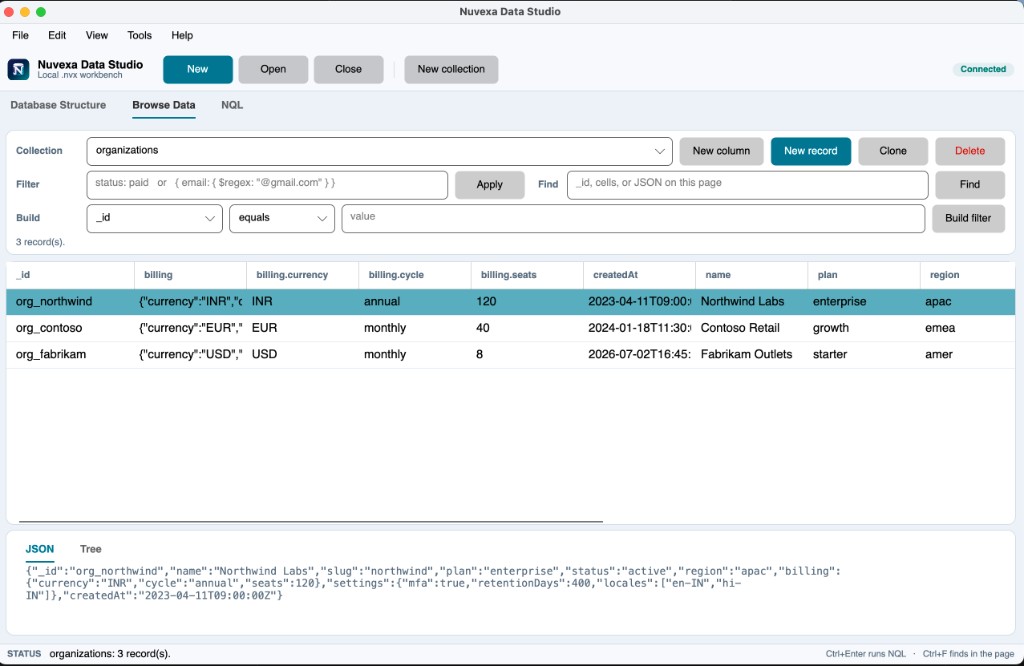Select the org_northwind row
Image resolution: width=1024 pixels, height=666 pixels.
(x=511, y=302)
